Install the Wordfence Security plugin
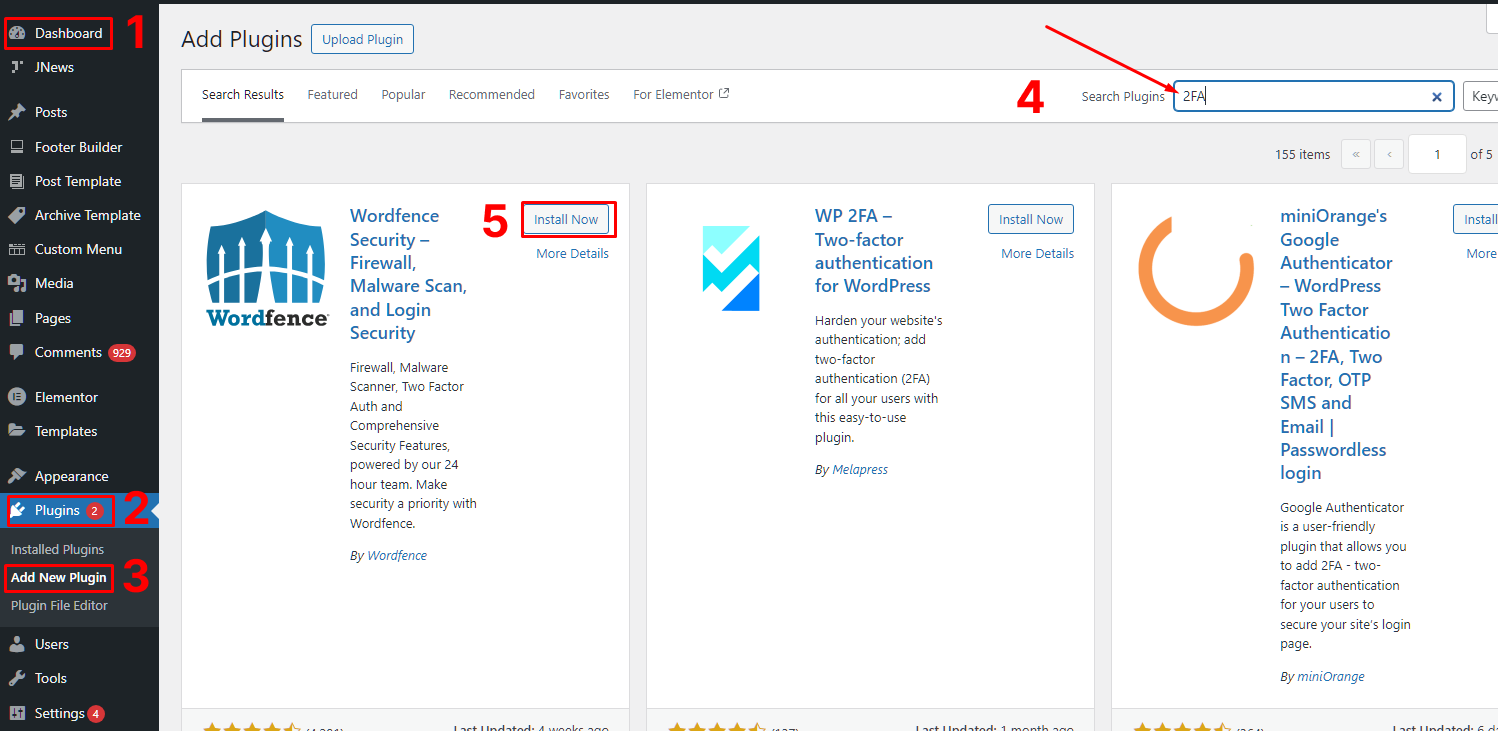The width and height of the screenshot is (1498, 731). tap(568, 219)
